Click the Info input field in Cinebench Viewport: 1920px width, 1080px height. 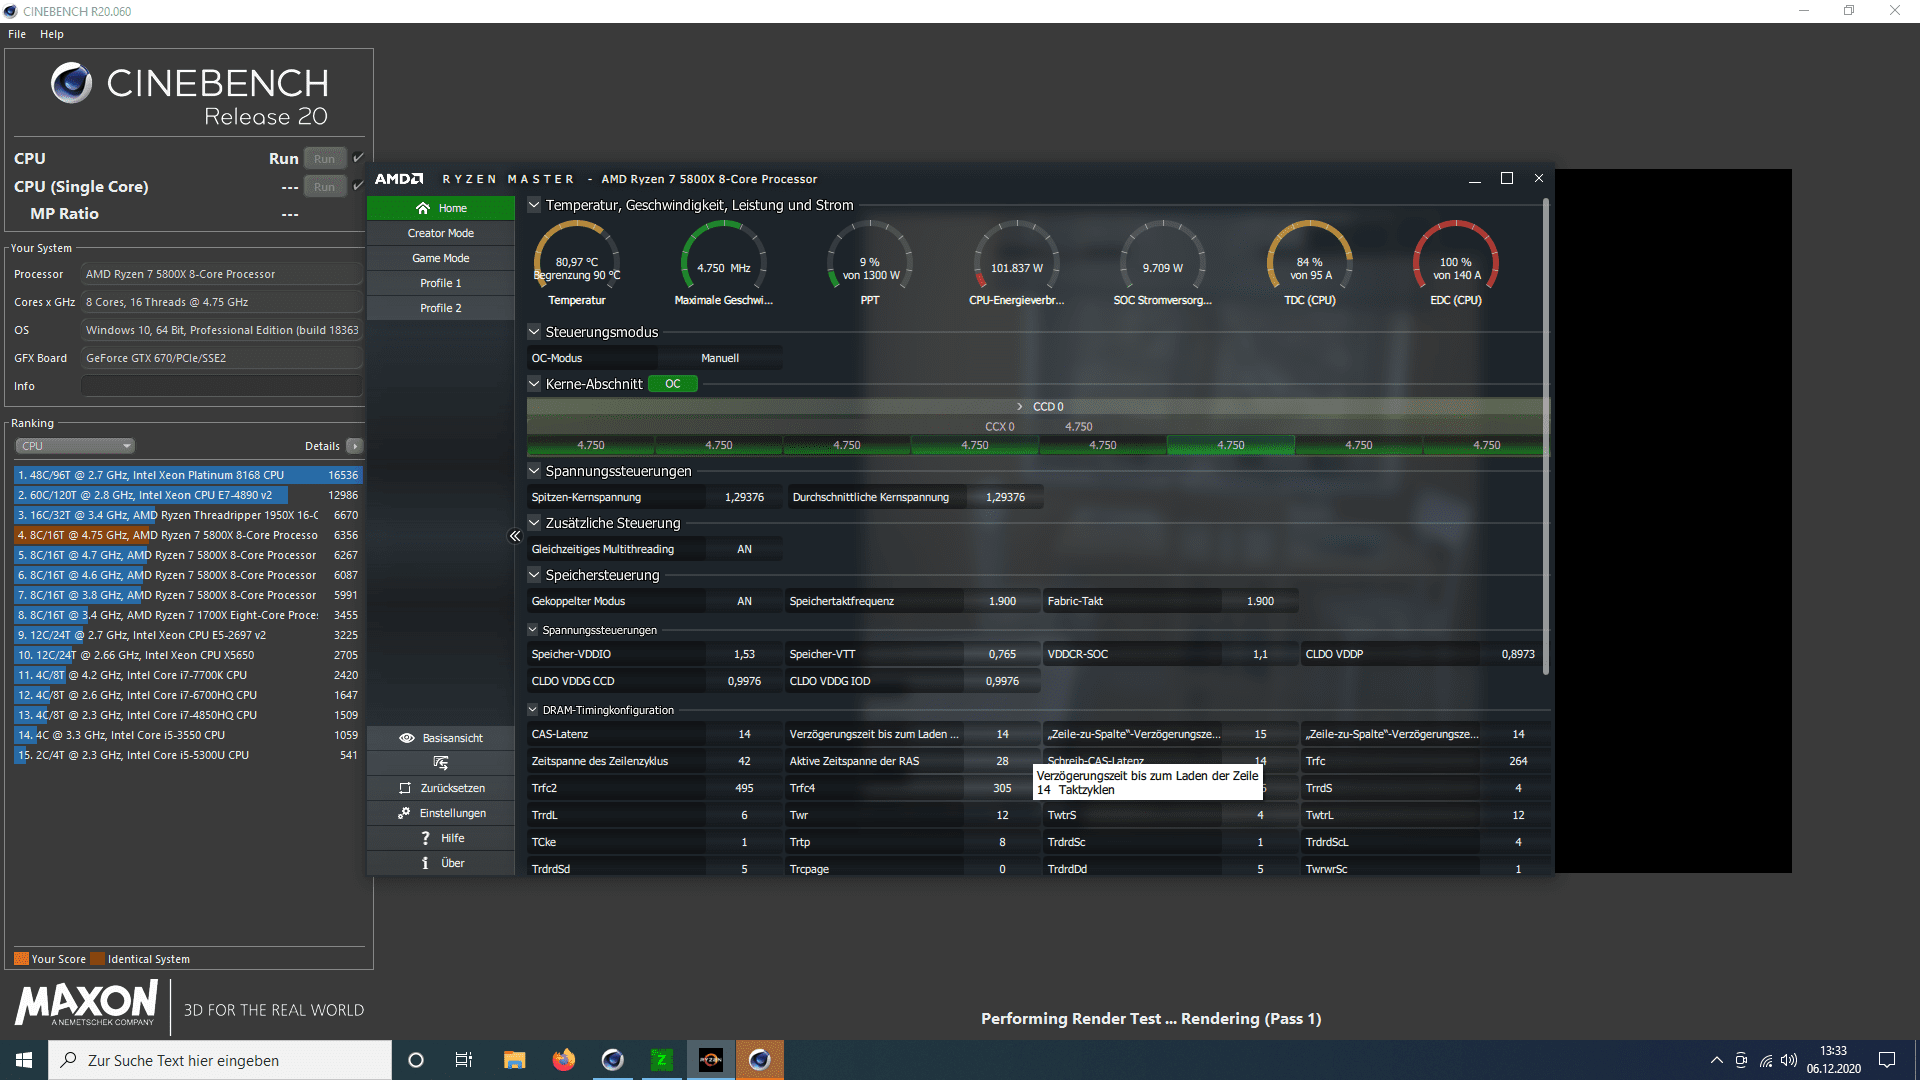click(x=222, y=386)
